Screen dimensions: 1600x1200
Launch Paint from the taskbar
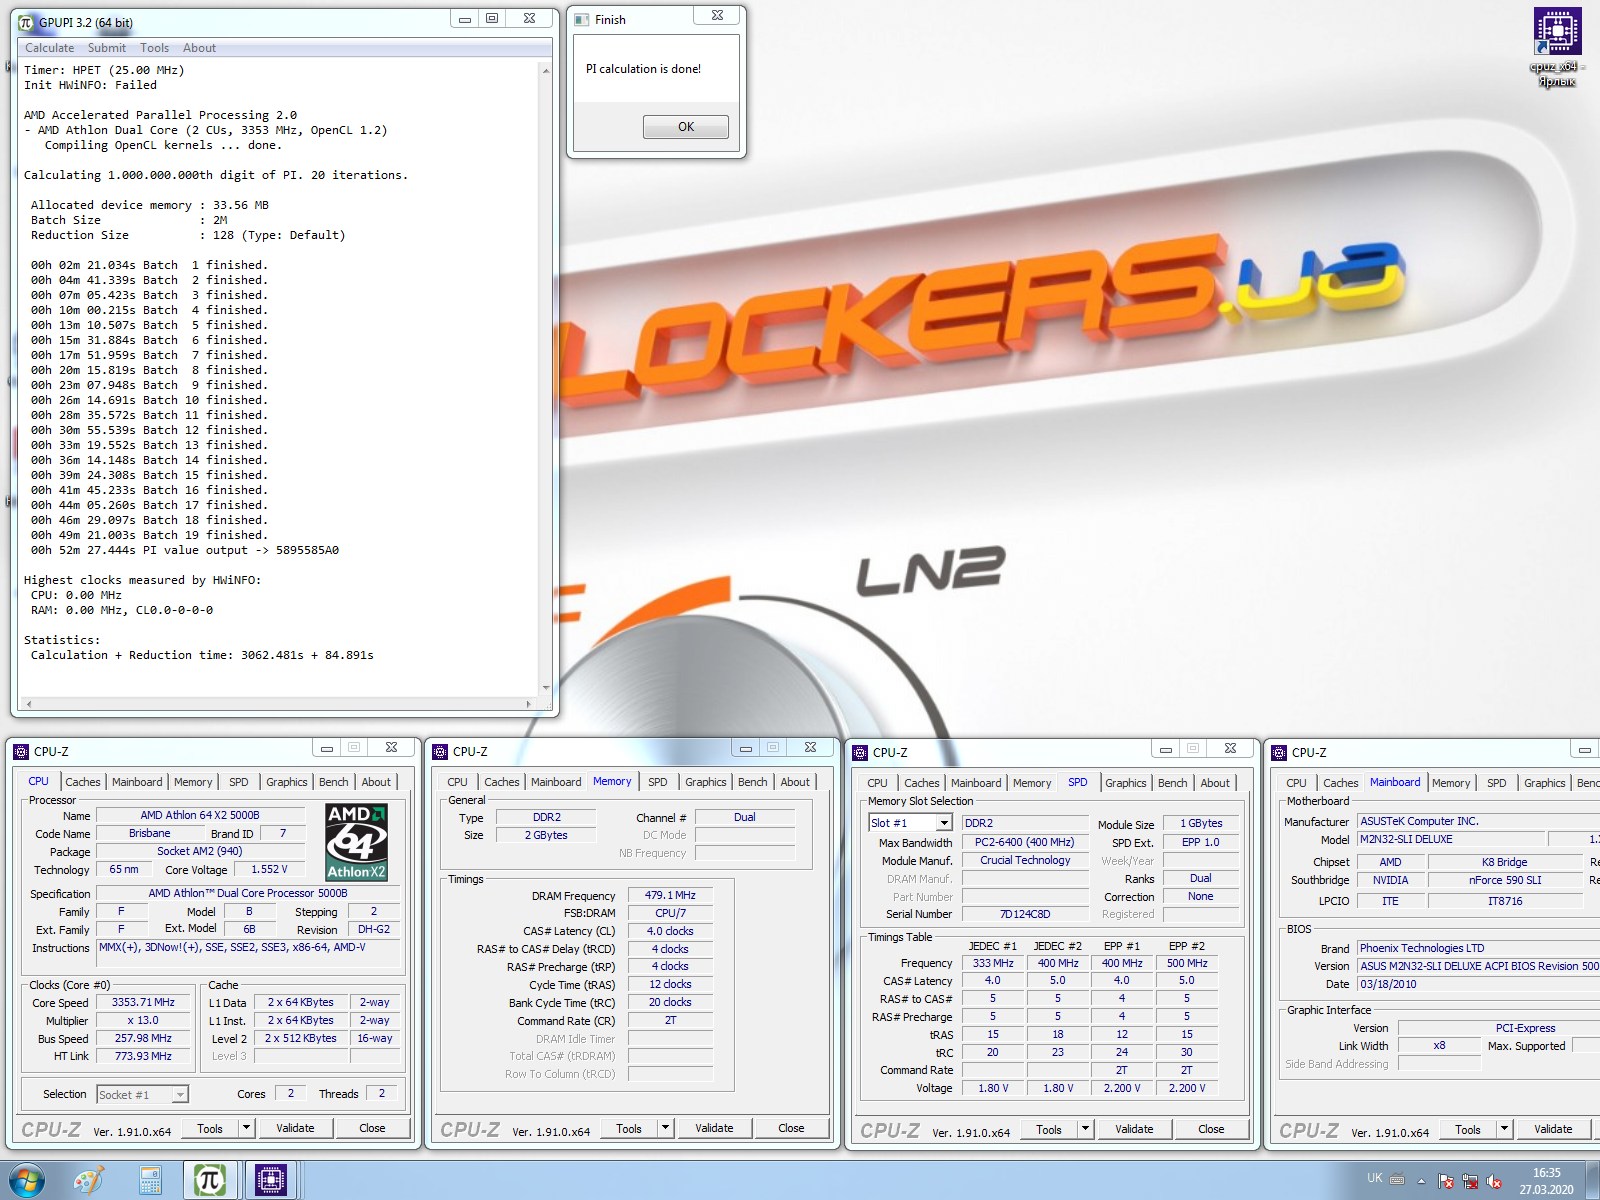89,1181
